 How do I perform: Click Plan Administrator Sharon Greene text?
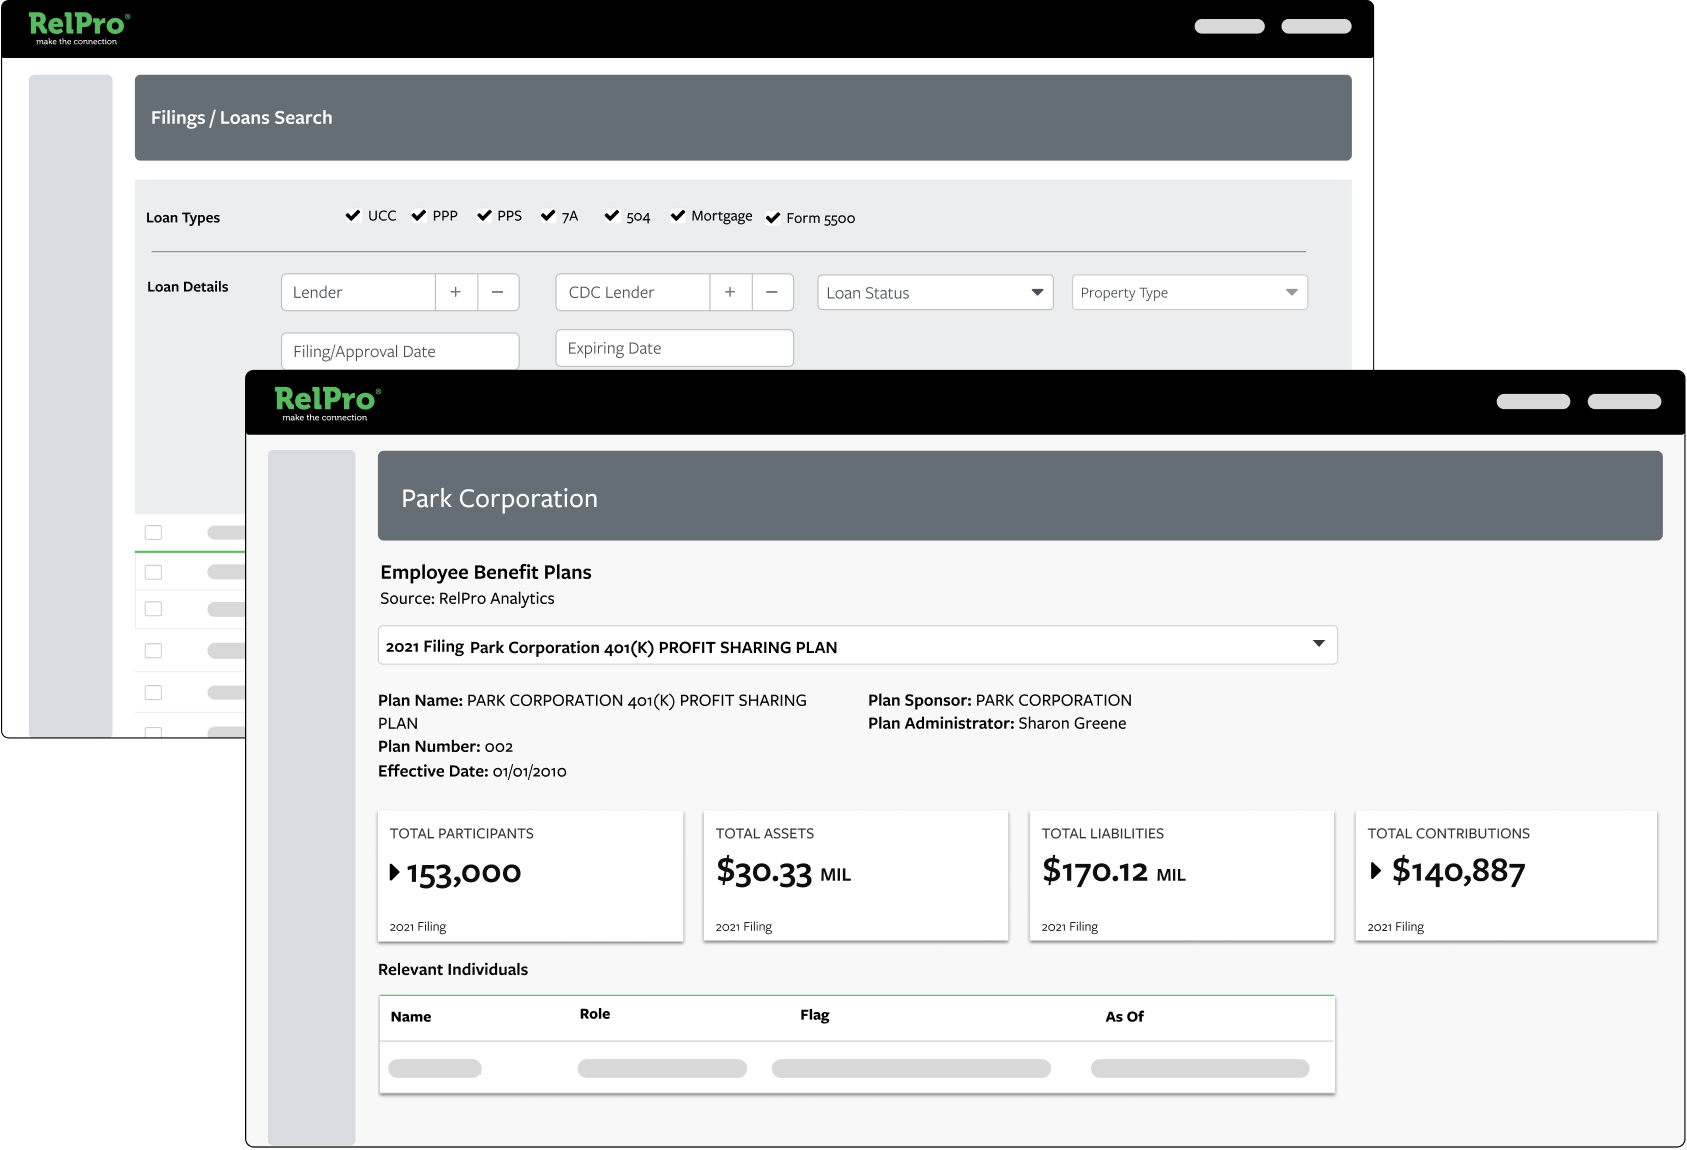(997, 723)
